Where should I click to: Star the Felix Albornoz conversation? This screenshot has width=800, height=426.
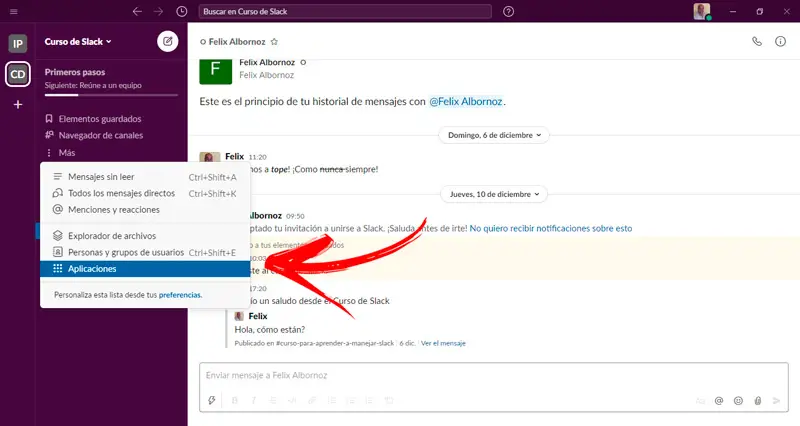tap(274, 42)
